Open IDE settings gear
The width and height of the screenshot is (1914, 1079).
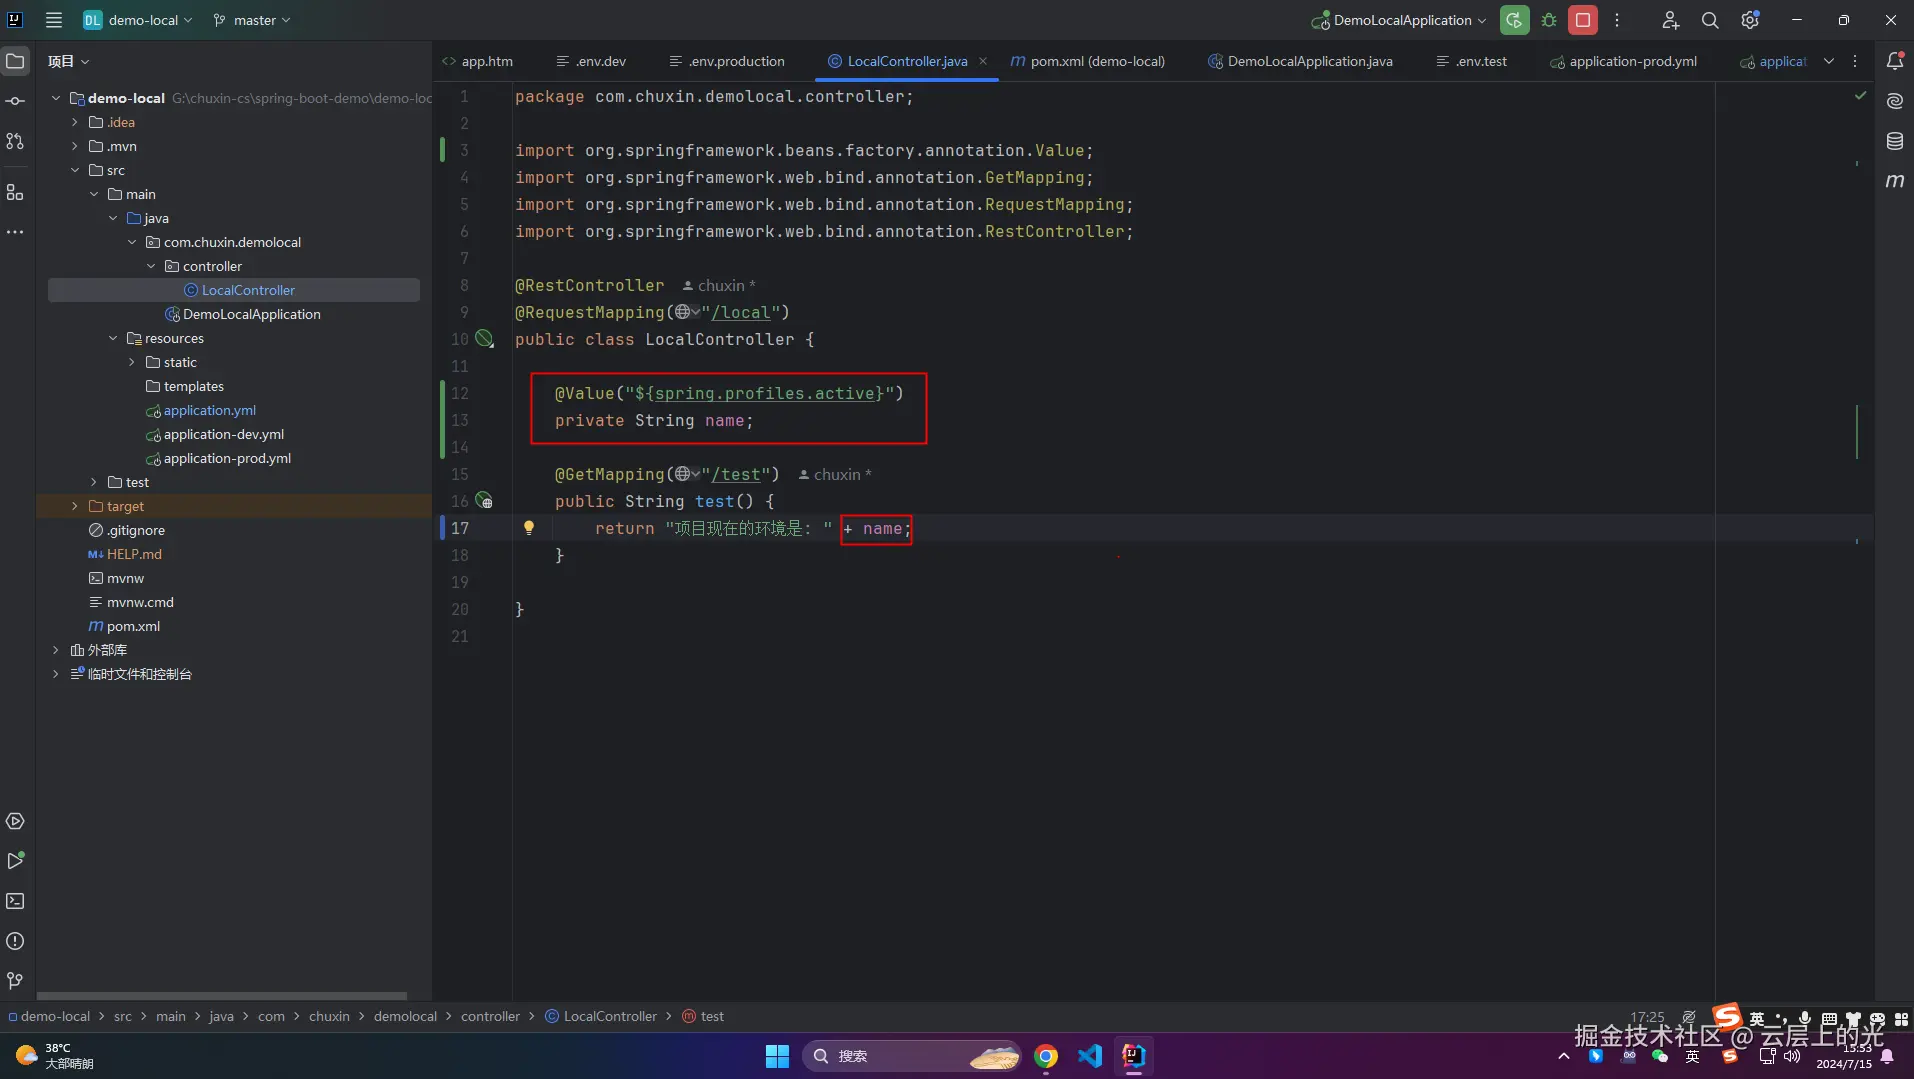pos(1750,20)
